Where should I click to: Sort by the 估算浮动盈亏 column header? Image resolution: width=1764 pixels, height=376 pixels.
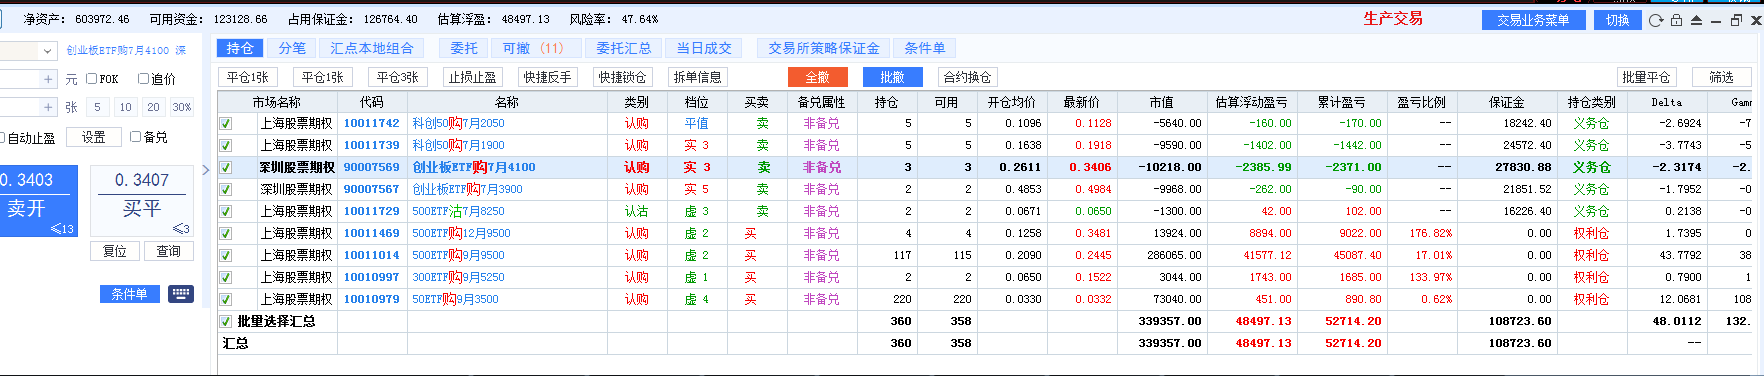(1251, 102)
